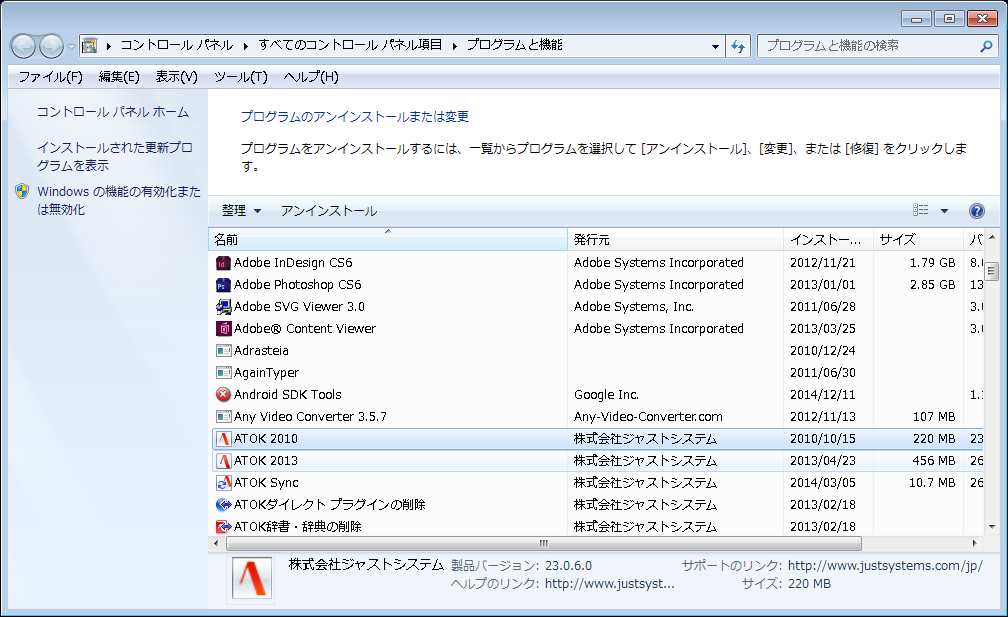Navigate to すべてのコントロール パネル項目 breadcrumb

[350, 45]
